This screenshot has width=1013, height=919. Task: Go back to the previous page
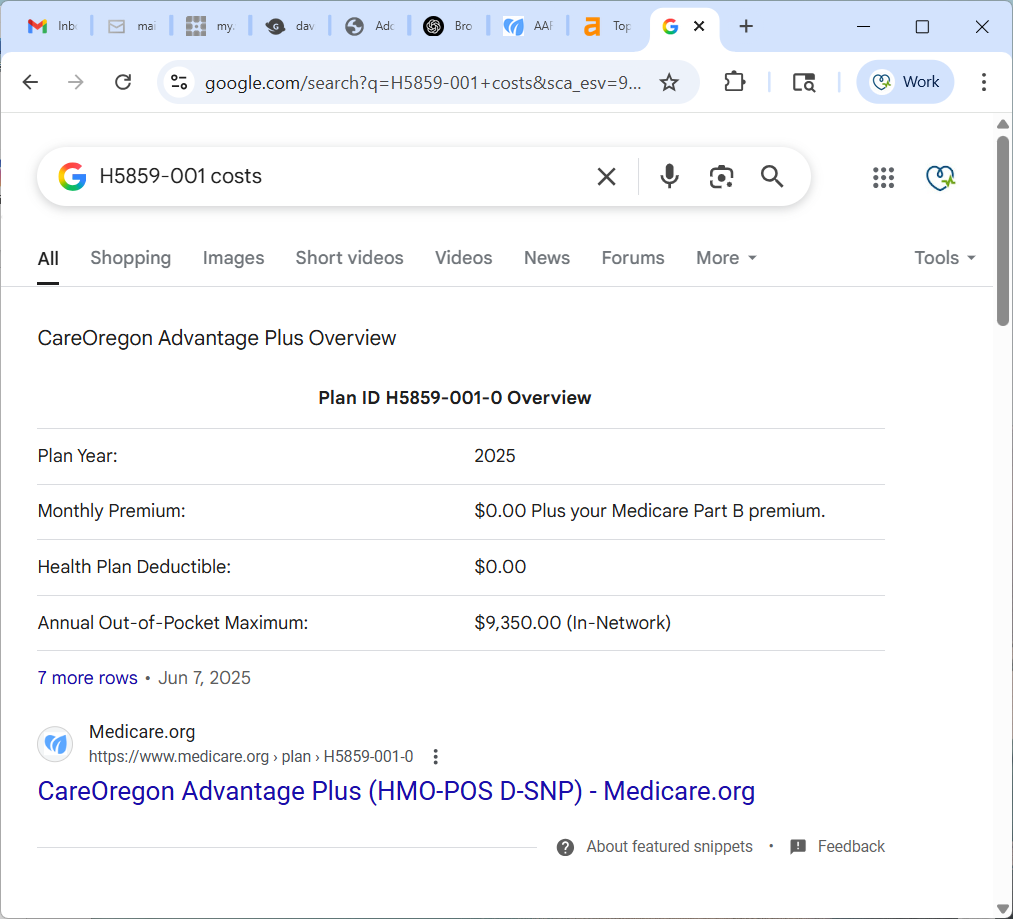[30, 82]
